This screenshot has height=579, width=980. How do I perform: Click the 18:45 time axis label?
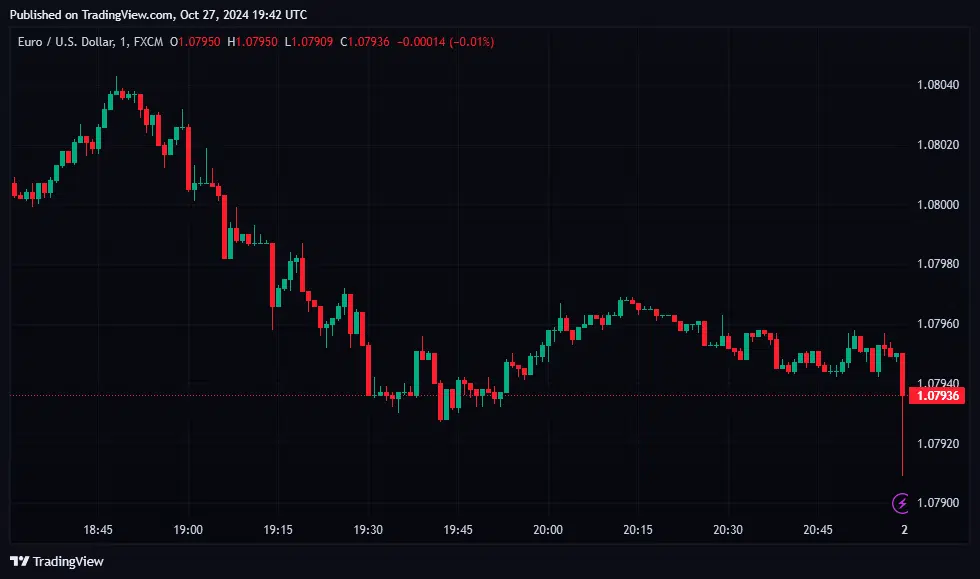coord(98,530)
